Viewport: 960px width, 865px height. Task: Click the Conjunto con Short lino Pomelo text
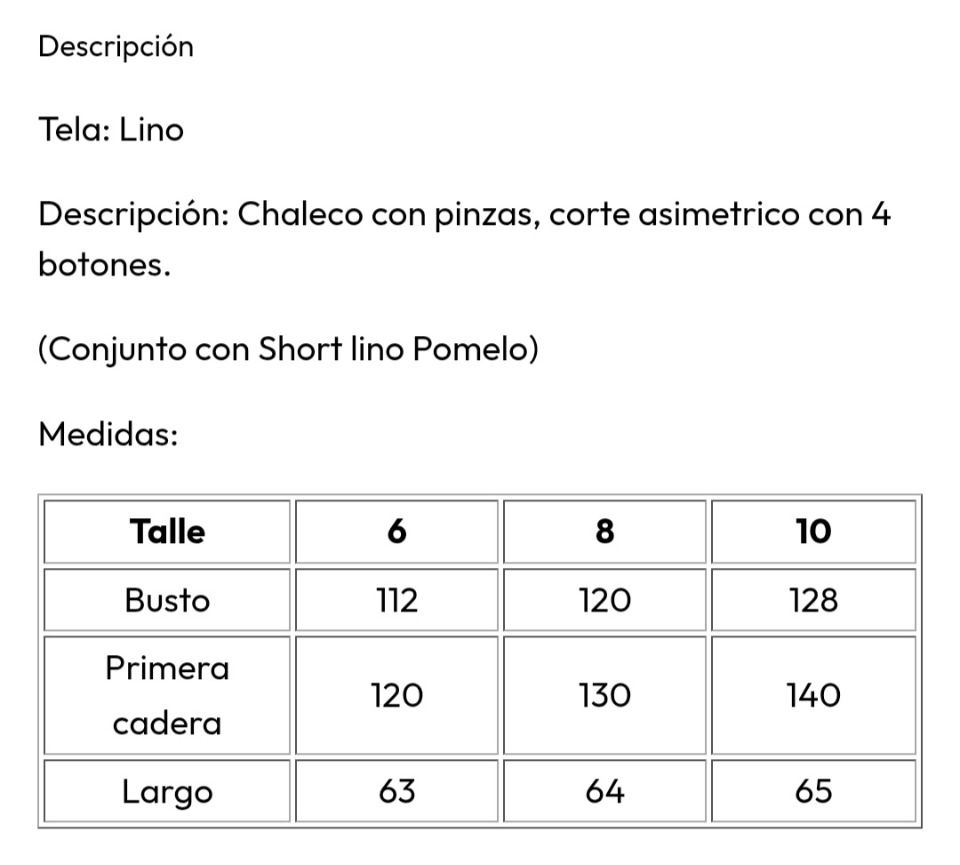288,350
